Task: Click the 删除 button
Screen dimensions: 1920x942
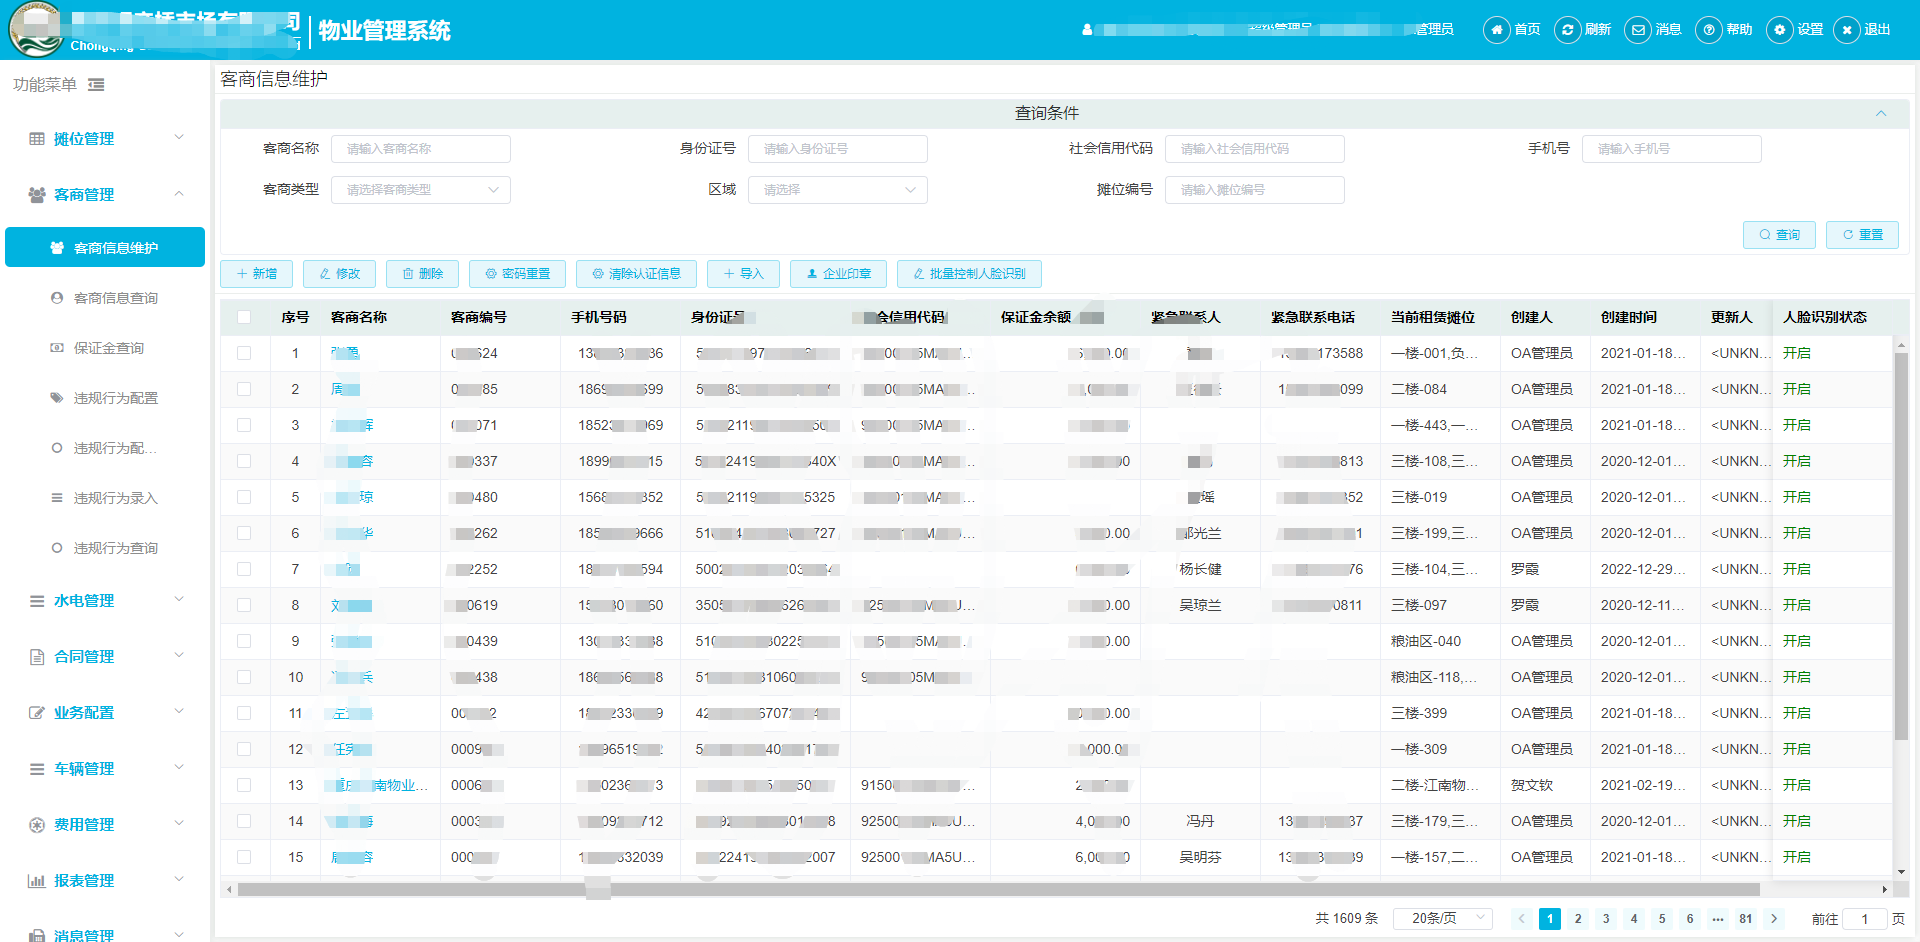Action: (422, 274)
